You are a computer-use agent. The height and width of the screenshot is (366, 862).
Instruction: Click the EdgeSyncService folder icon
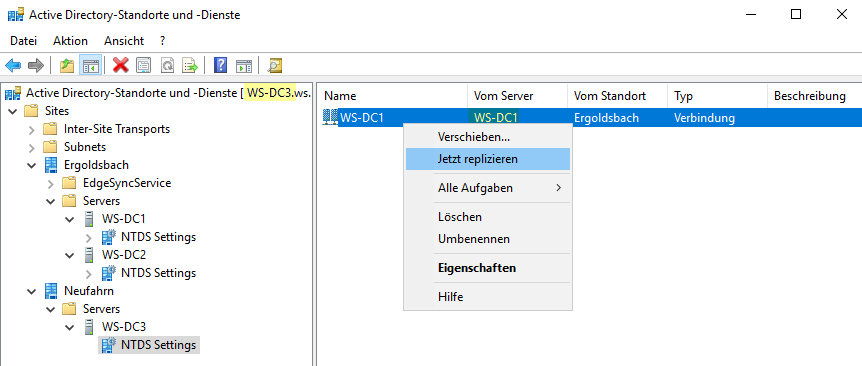[x=70, y=183]
